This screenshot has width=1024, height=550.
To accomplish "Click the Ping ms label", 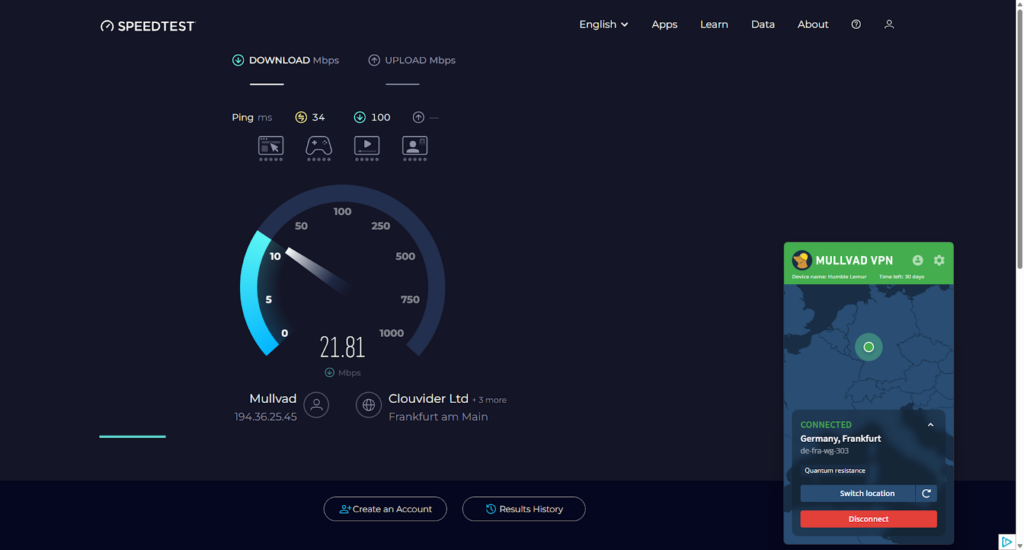I will coord(251,117).
